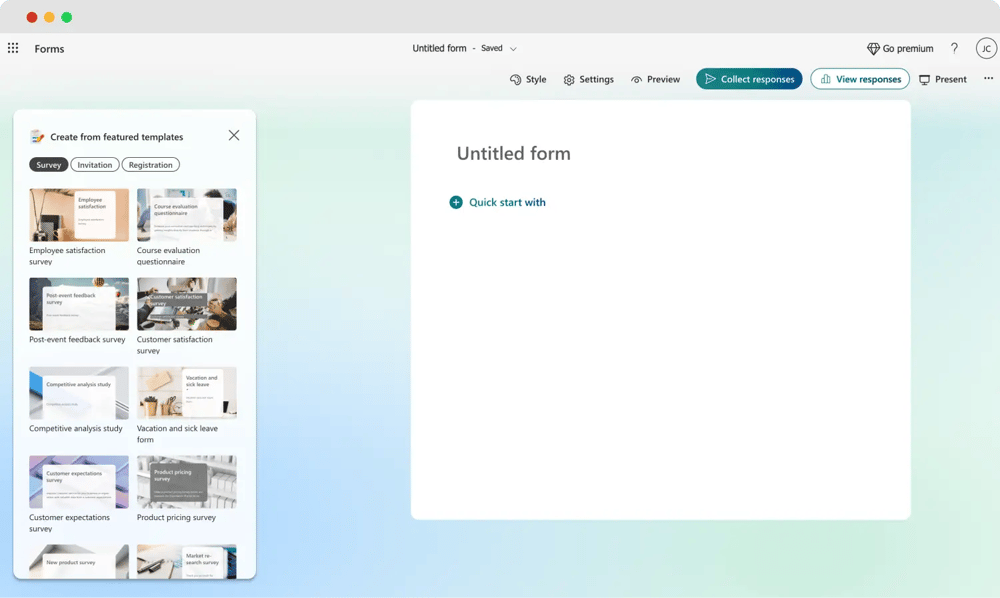
Task: Click the Collect responses button
Action: pos(749,79)
